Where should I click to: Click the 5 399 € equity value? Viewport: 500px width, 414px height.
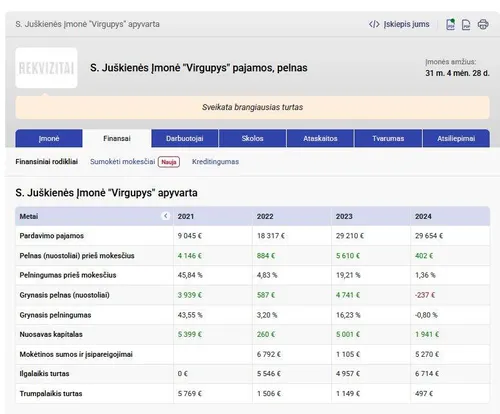click(190, 334)
